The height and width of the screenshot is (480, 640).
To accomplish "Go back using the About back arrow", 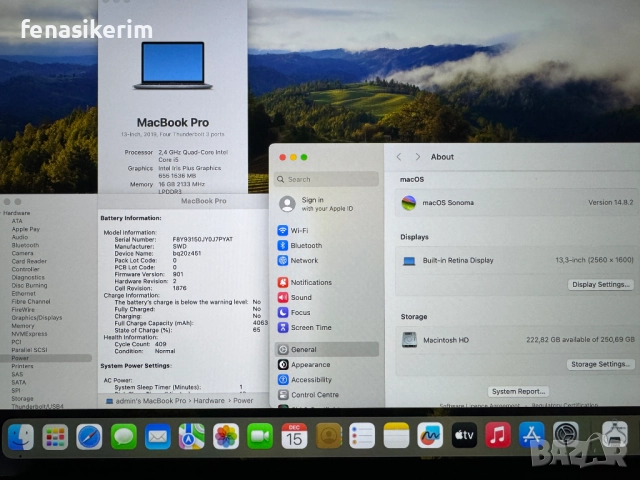I will point(399,157).
